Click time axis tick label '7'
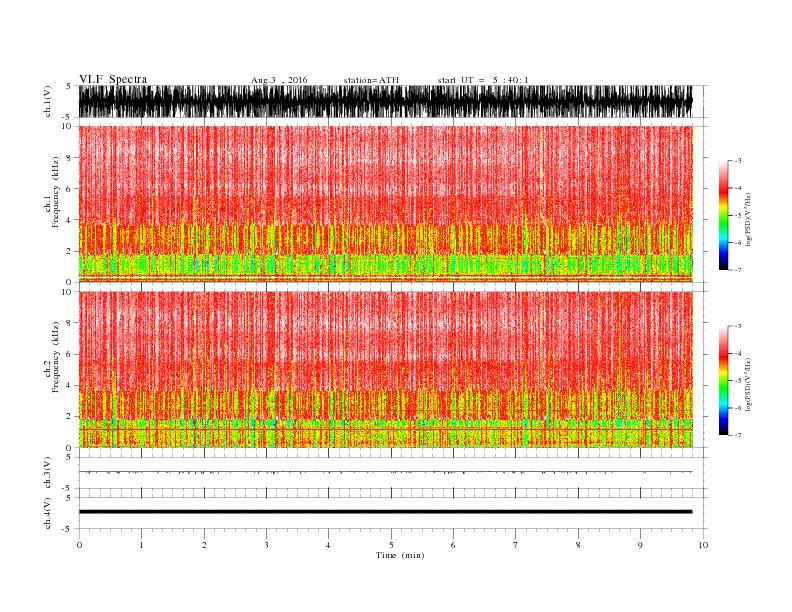The image size is (792, 612). 516,545
